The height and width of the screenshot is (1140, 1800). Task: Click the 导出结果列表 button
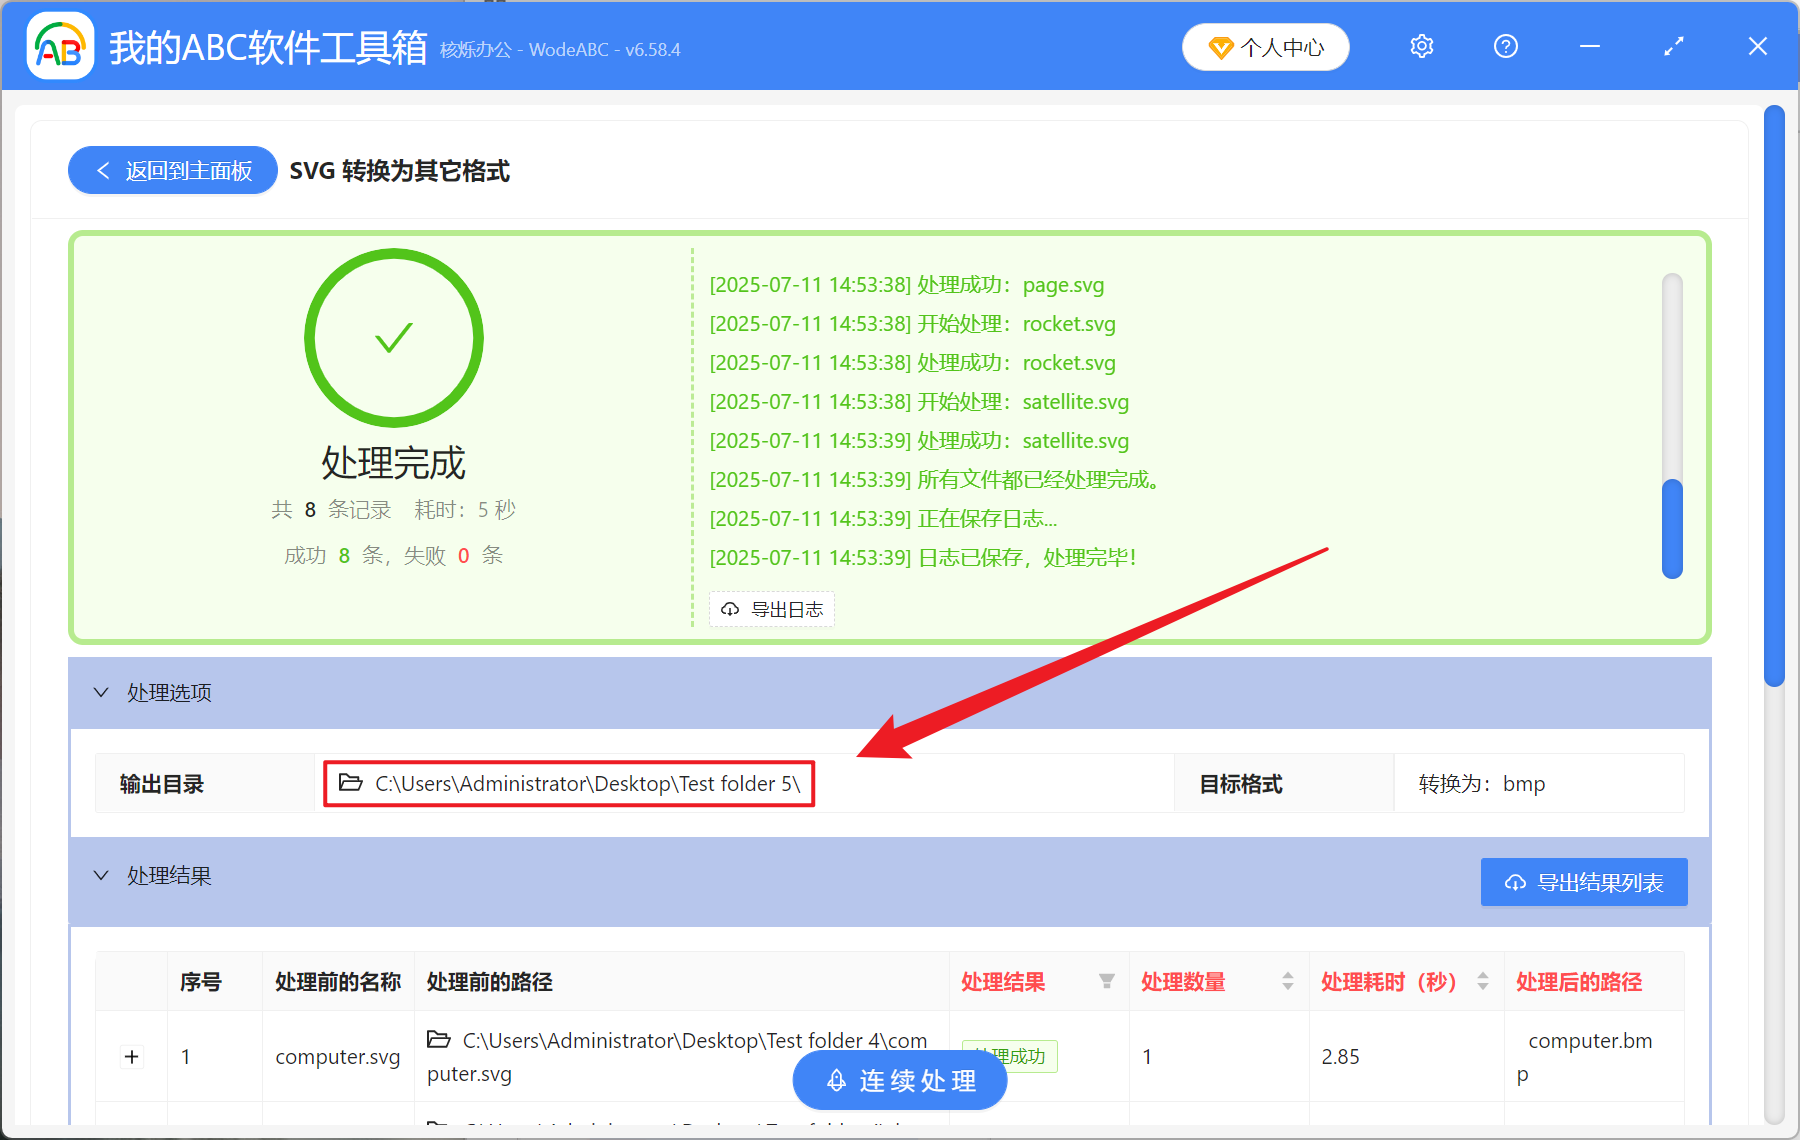(1583, 882)
